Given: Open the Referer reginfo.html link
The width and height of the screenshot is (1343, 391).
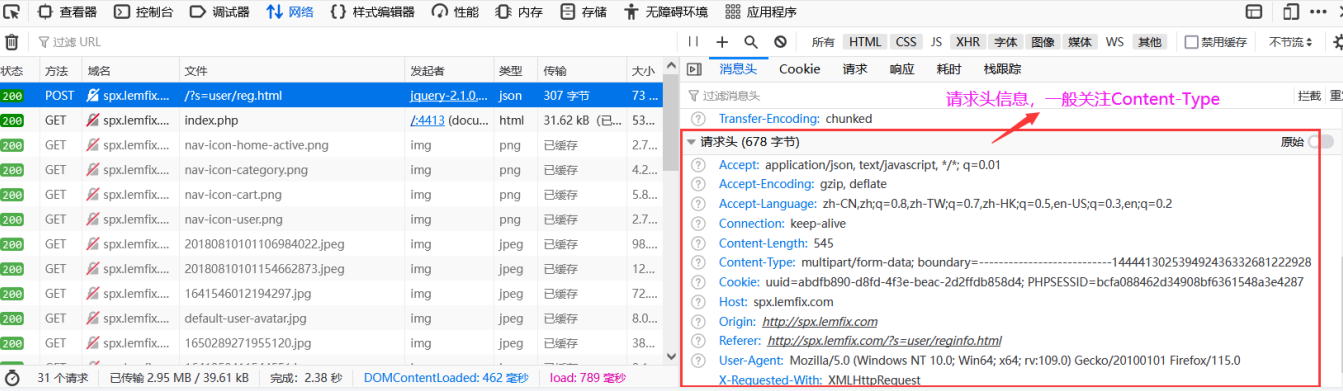Looking at the screenshot, I should [884, 341].
